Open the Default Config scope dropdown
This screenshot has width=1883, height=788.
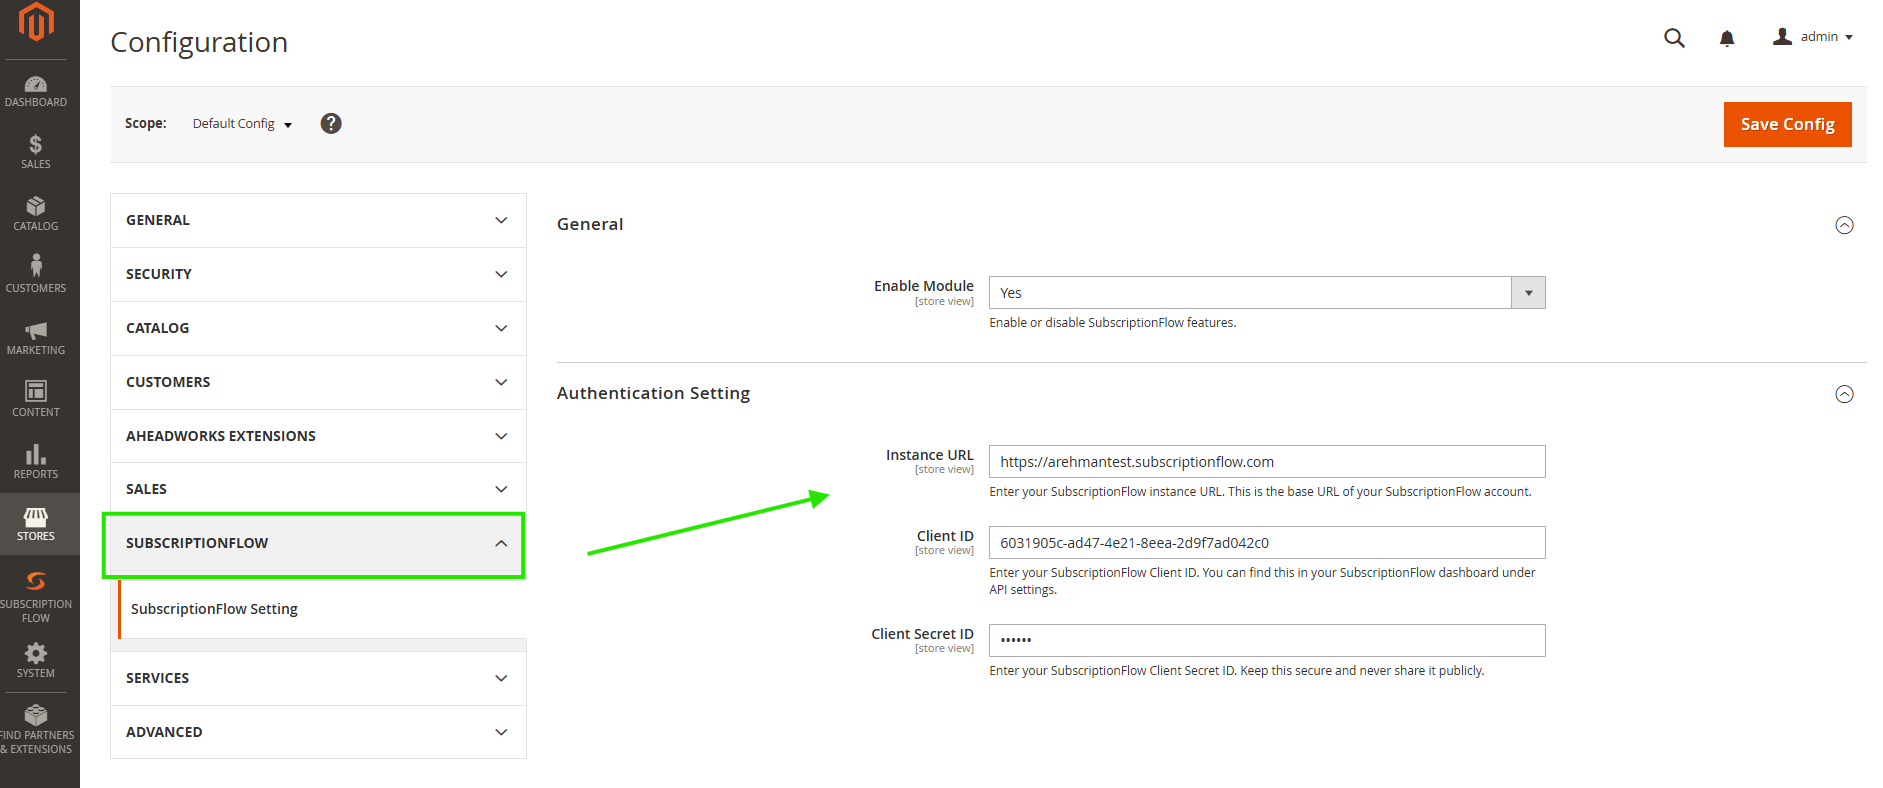[242, 124]
